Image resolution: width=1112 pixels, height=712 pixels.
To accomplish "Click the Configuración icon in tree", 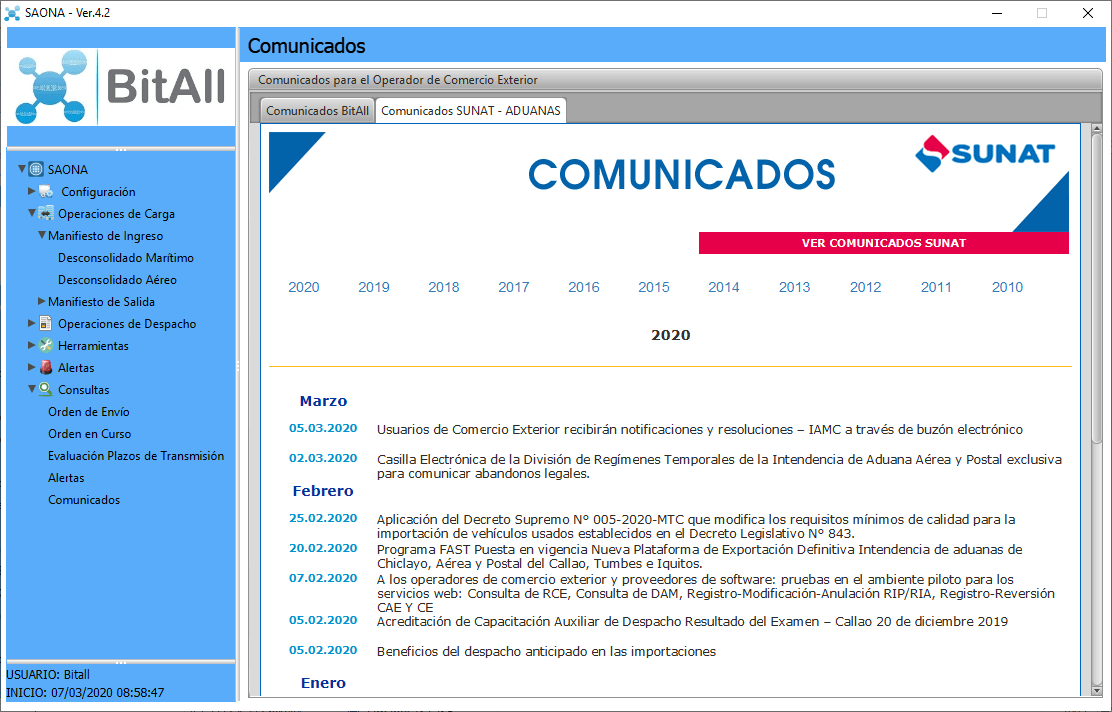I will (47, 192).
